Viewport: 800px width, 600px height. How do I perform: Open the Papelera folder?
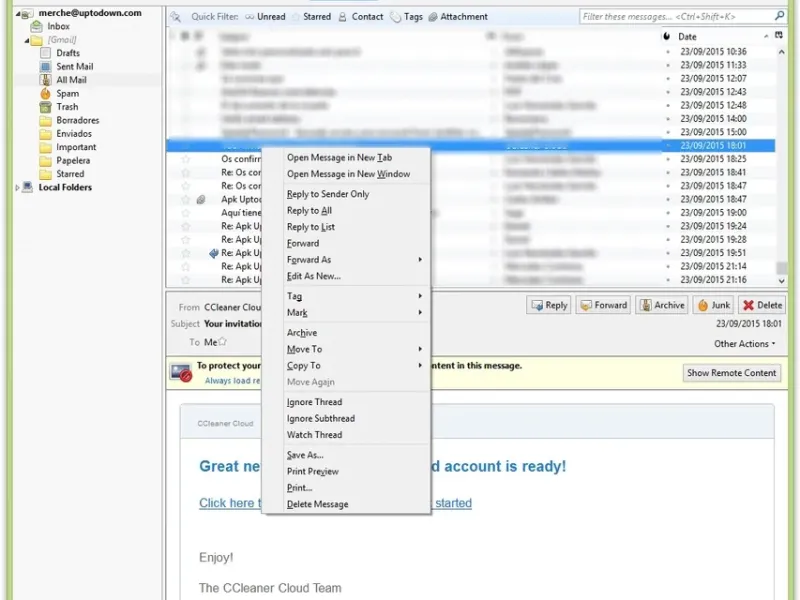[x=73, y=160]
